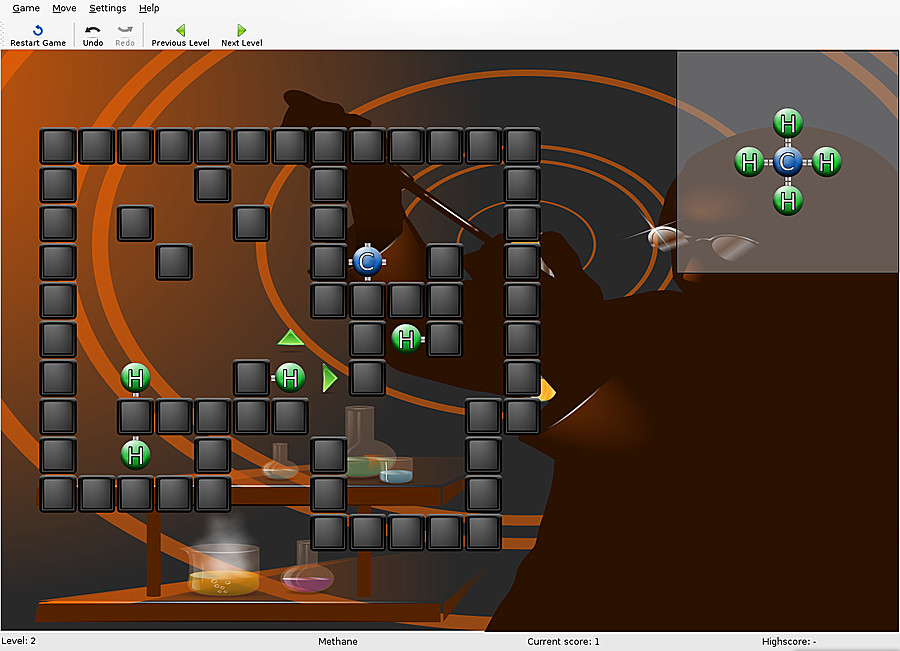
Task: Click the left hydrogen in the molecule preview
Action: 749,162
